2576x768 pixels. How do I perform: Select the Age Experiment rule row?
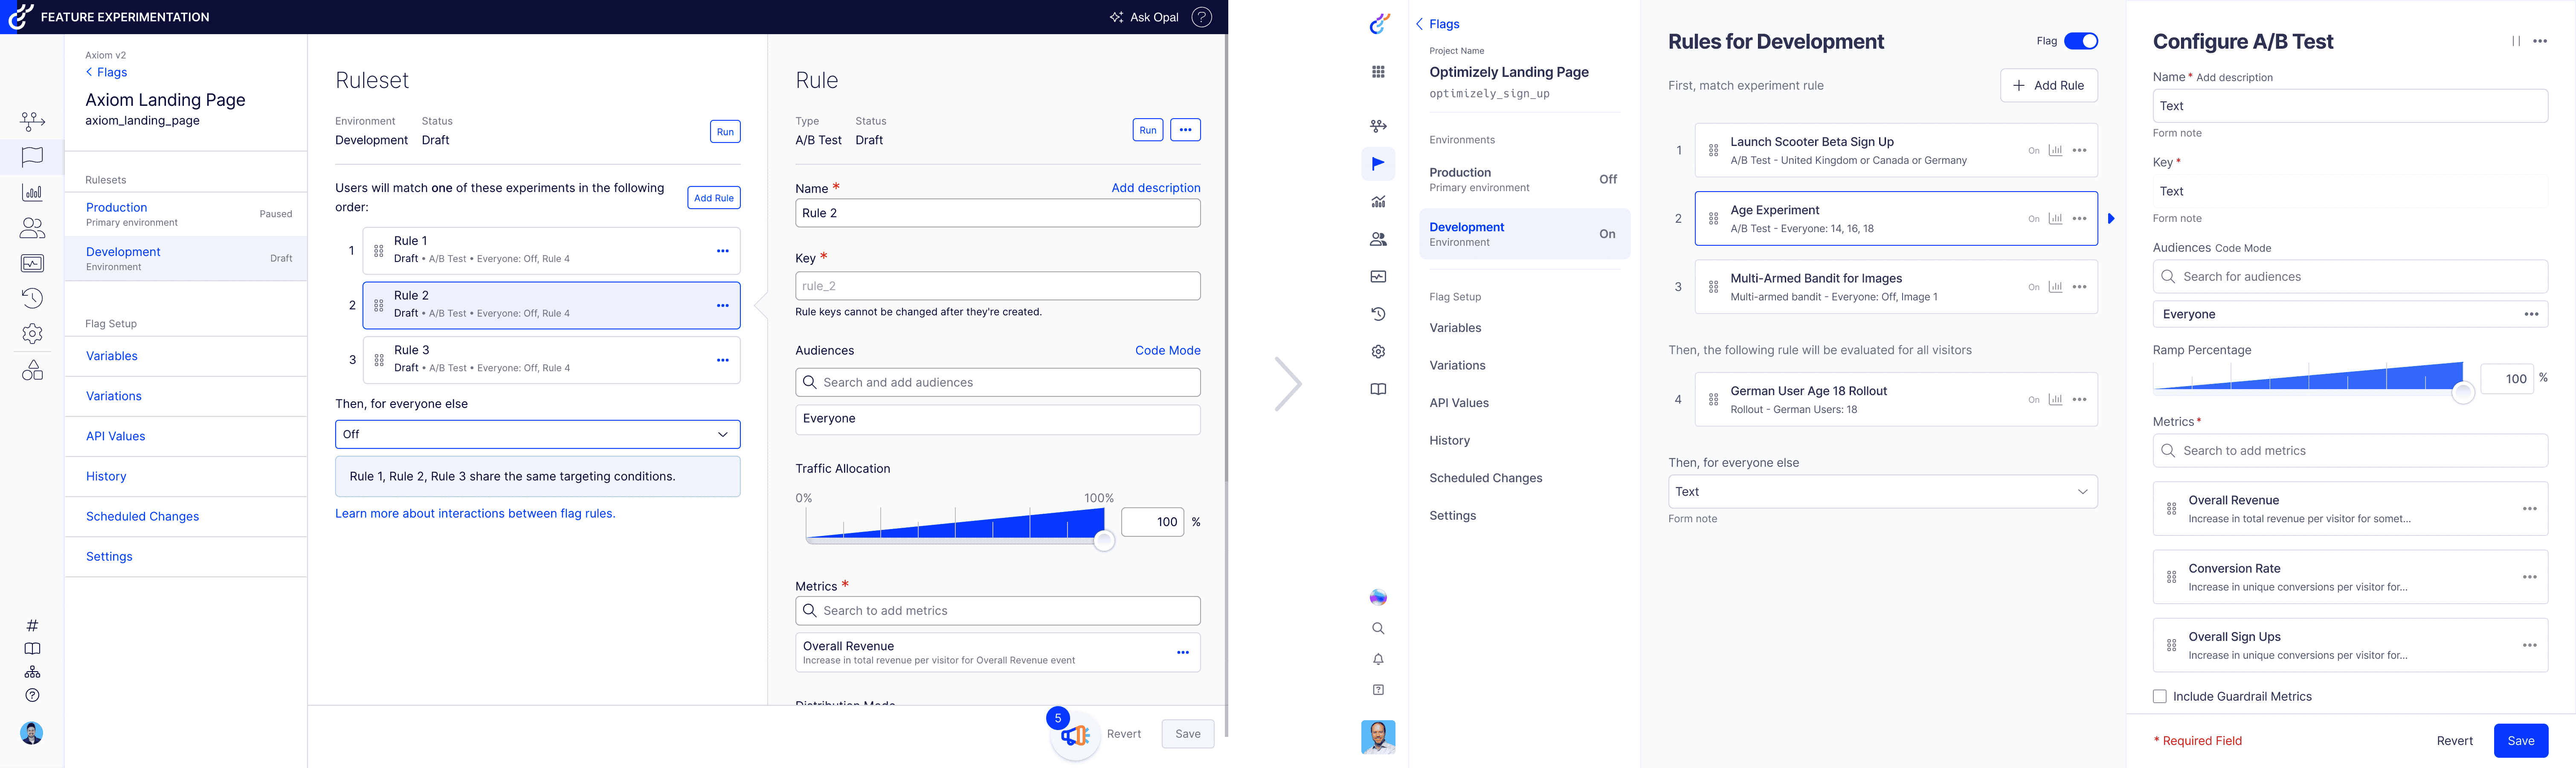(1896, 219)
